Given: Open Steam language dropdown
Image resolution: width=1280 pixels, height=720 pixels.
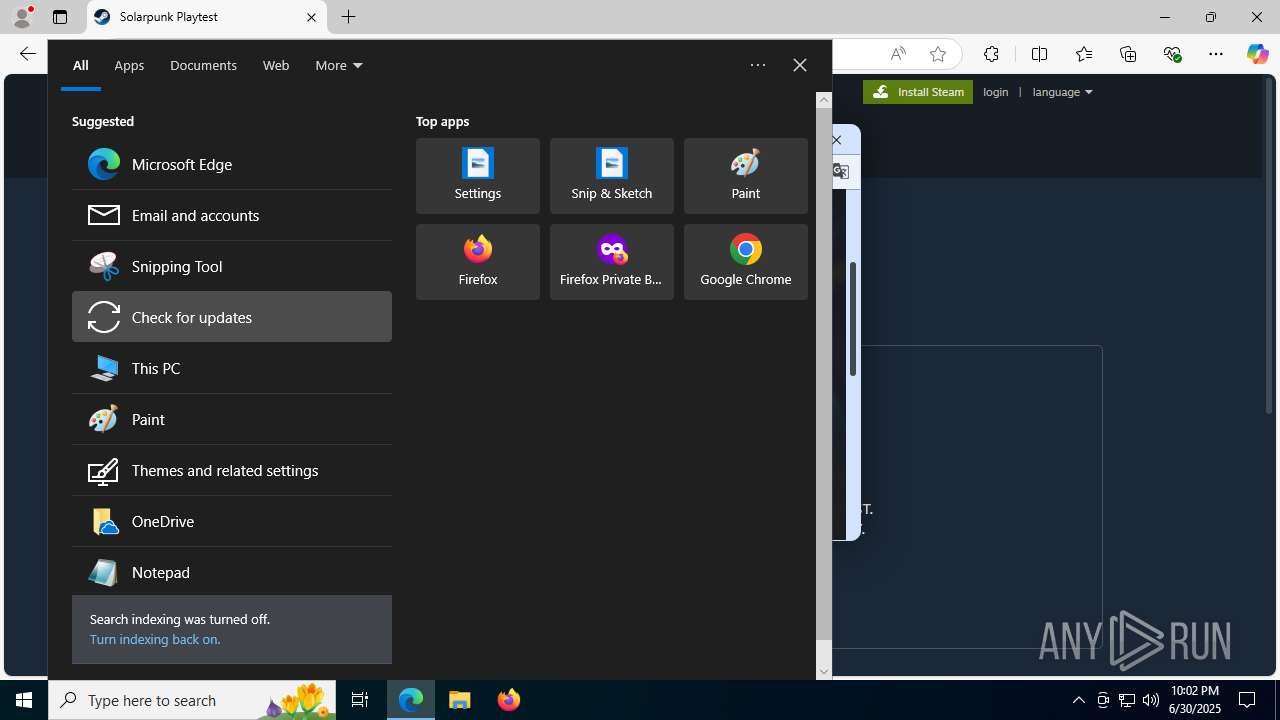Looking at the screenshot, I should point(1062,92).
